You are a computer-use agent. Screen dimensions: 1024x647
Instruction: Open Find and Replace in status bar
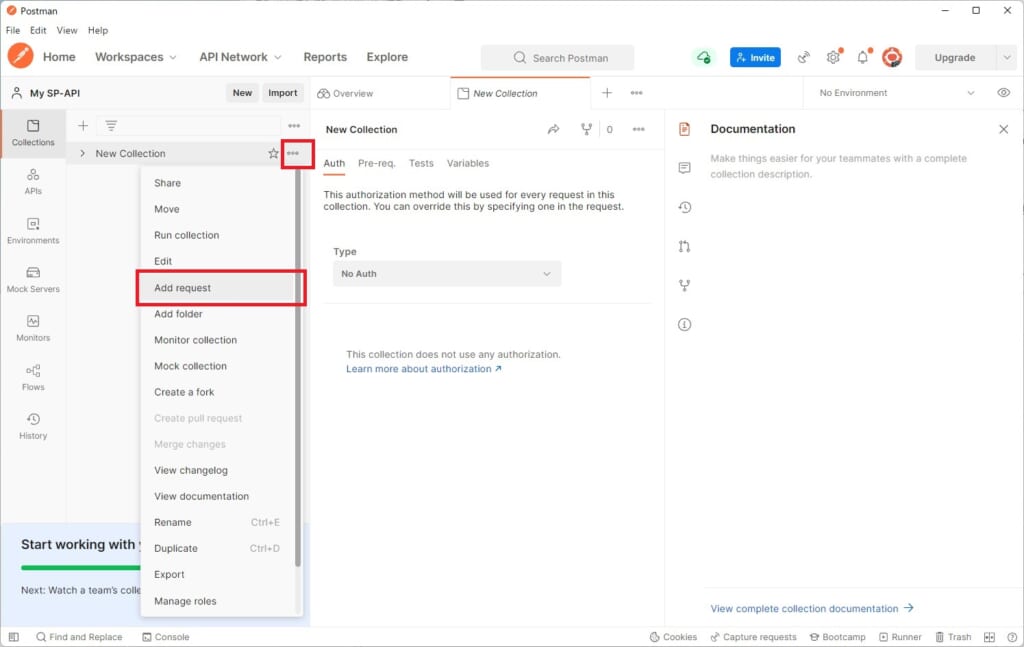coord(79,637)
